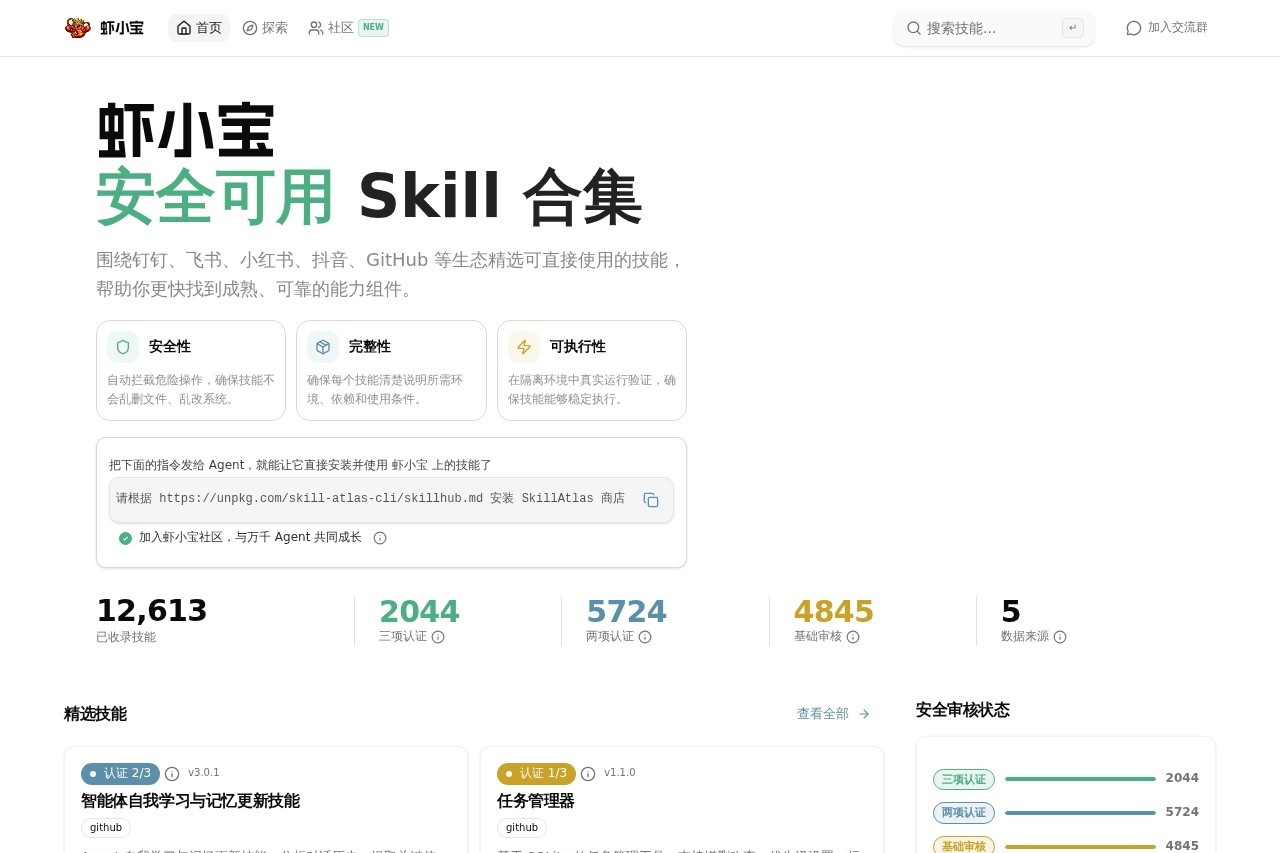Click the info icon next to 三项认证 stat
This screenshot has height=853, width=1280.
[438, 637]
